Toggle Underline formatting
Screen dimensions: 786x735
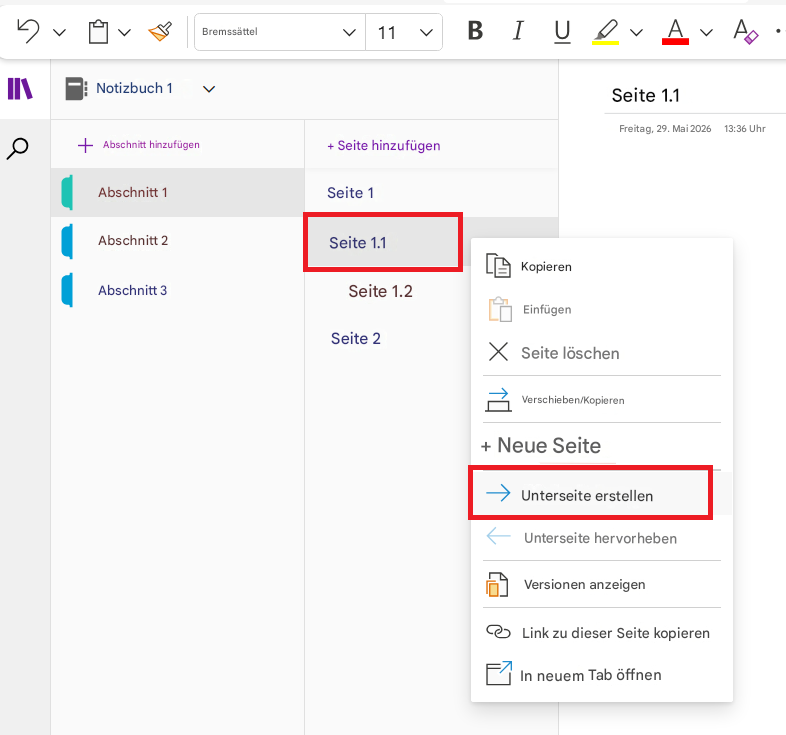pyautogui.click(x=562, y=32)
